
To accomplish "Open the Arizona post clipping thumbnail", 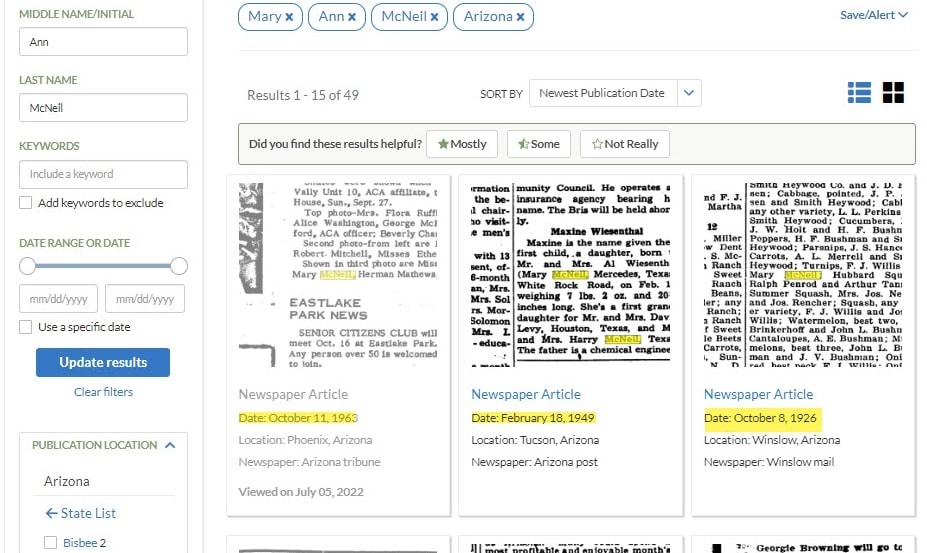I will click(571, 275).
